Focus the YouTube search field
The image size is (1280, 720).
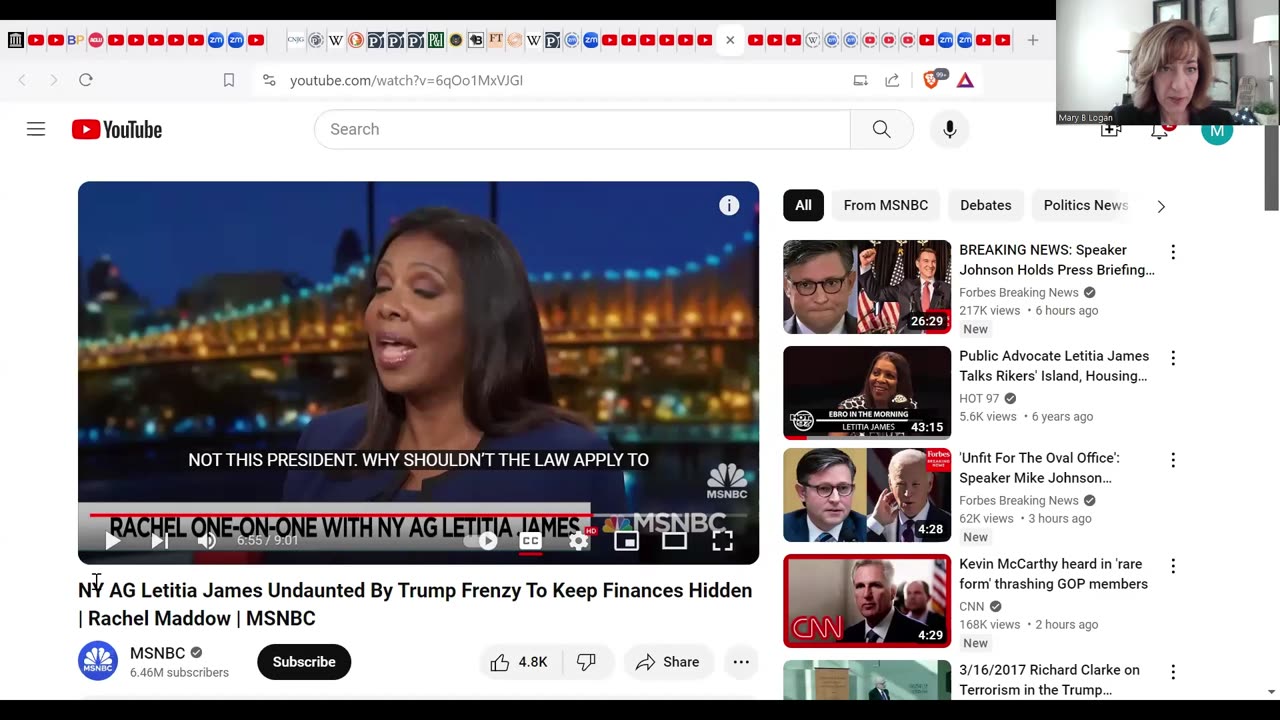click(x=582, y=129)
